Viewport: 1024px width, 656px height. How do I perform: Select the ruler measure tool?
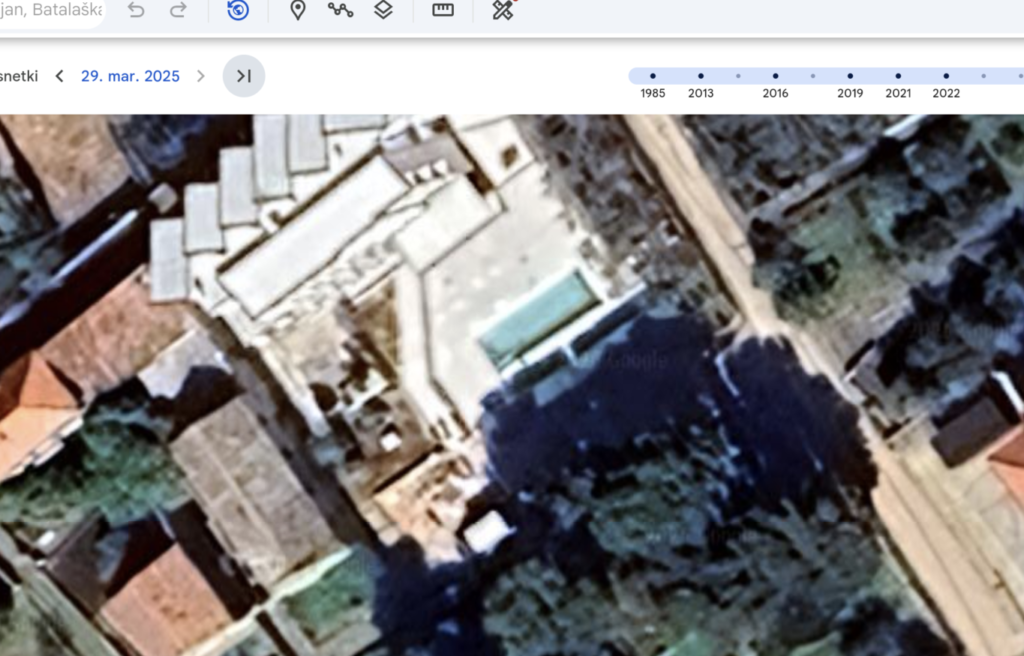443,10
